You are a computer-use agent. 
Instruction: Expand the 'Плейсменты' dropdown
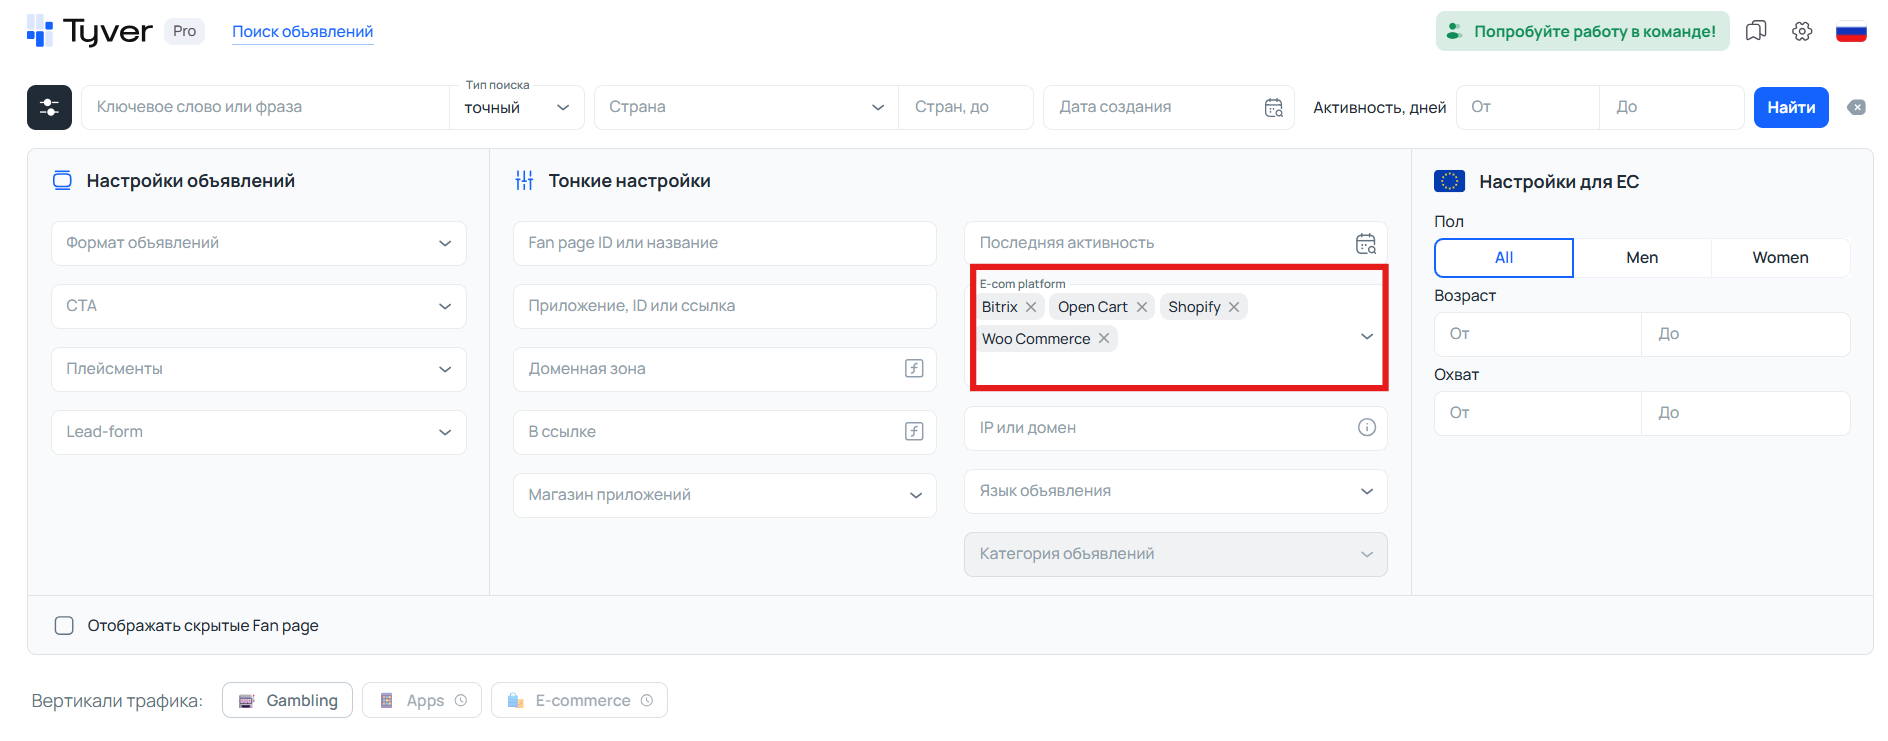click(259, 369)
